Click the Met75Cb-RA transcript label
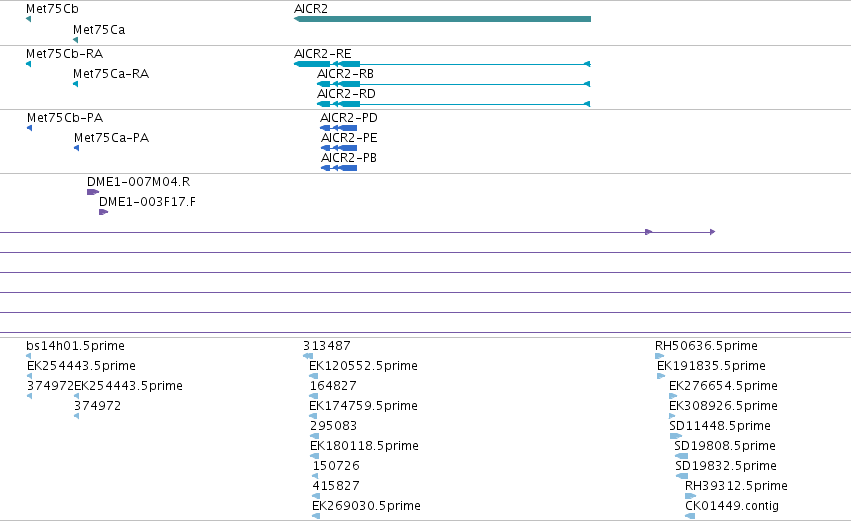Viewport: 851px width, 521px height. [65, 54]
